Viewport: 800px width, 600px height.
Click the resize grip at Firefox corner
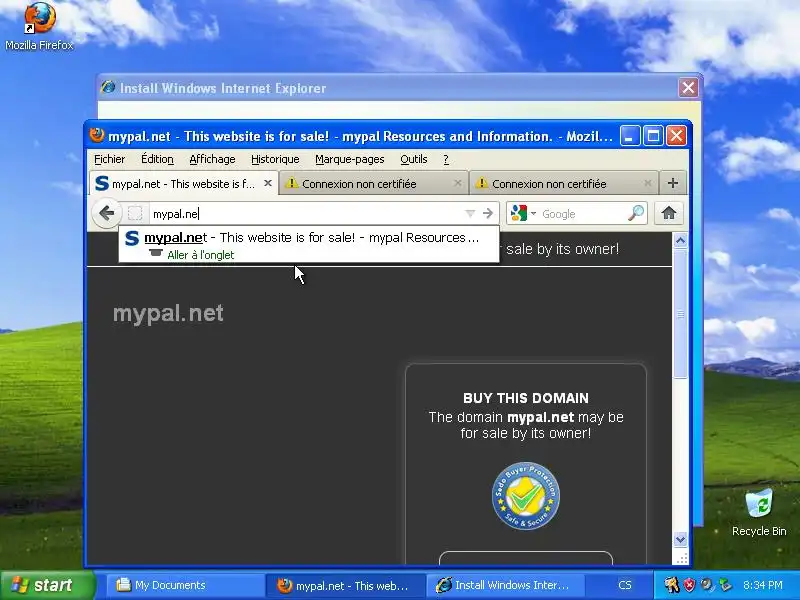tap(681, 558)
